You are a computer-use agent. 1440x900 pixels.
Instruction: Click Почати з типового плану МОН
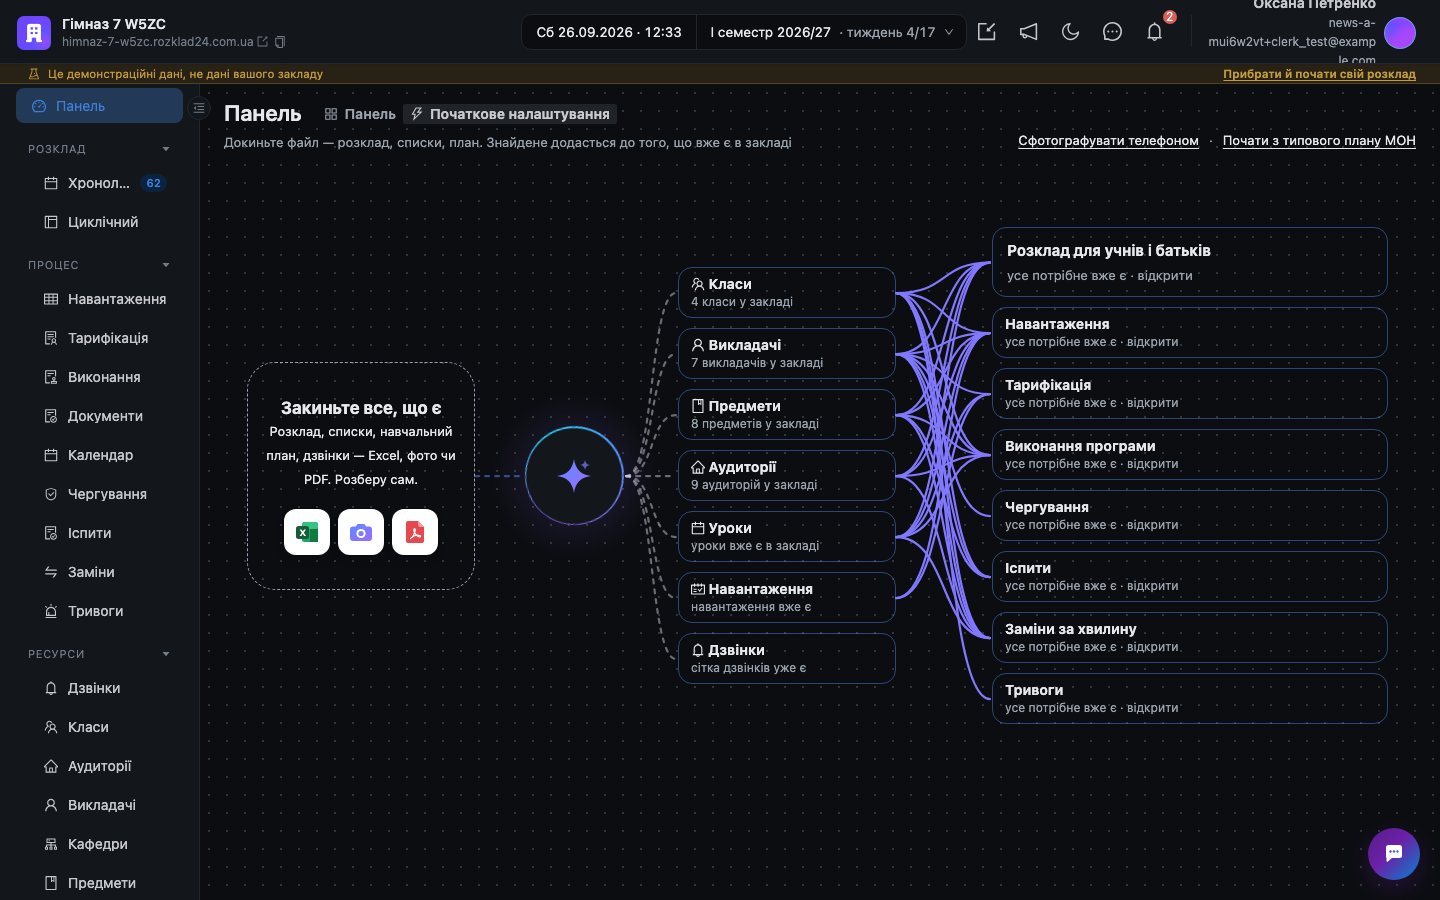pyautogui.click(x=1319, y=141)
